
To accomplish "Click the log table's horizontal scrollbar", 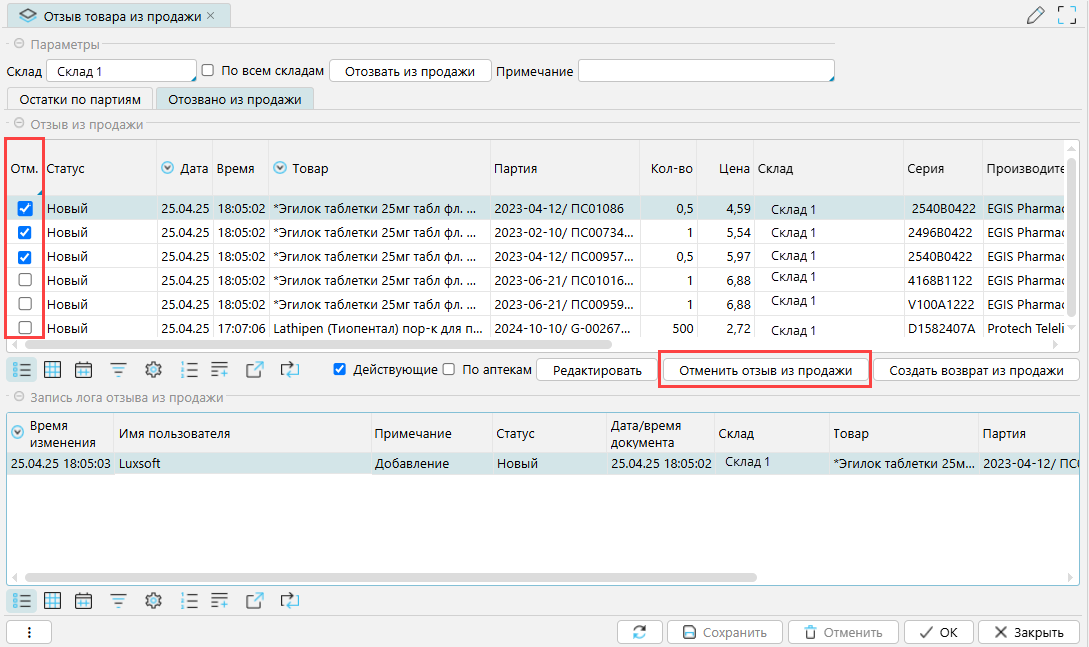I will (x=390, y=577).
